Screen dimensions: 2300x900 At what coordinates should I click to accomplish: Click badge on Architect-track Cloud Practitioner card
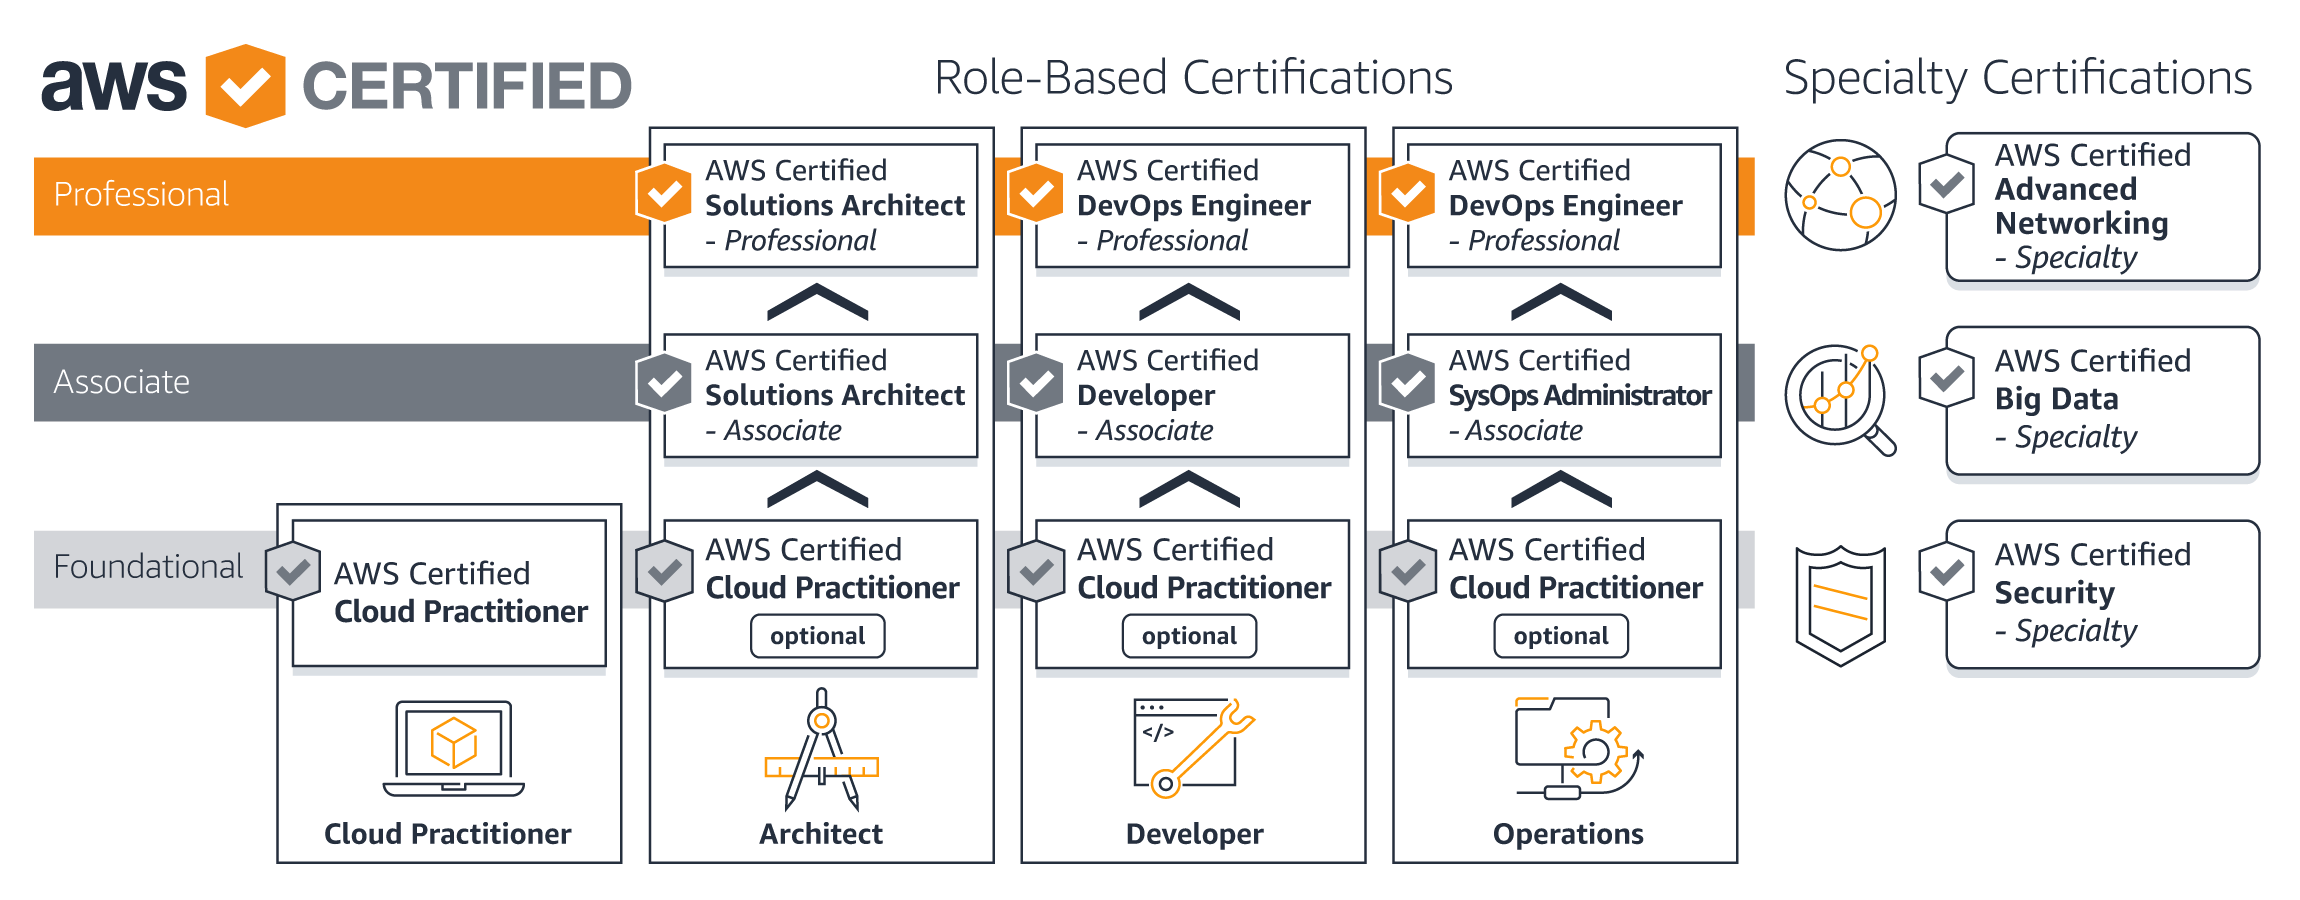[664, 571]
